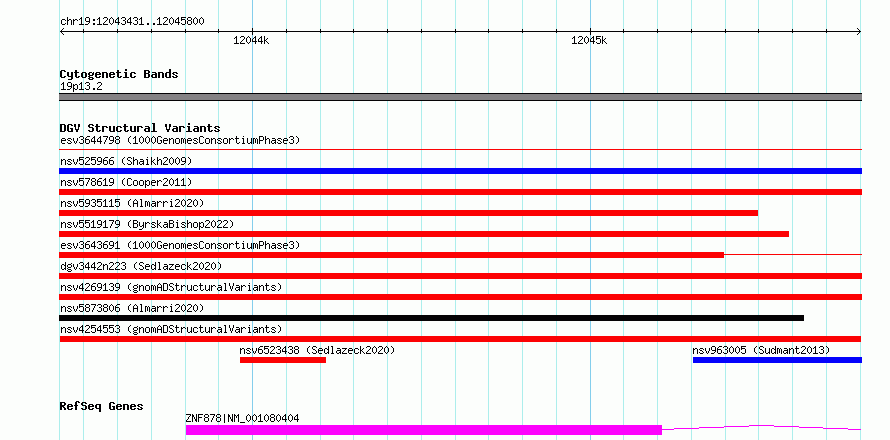Select the nsv5935115 (Almarri2020) label

point(132,203)
